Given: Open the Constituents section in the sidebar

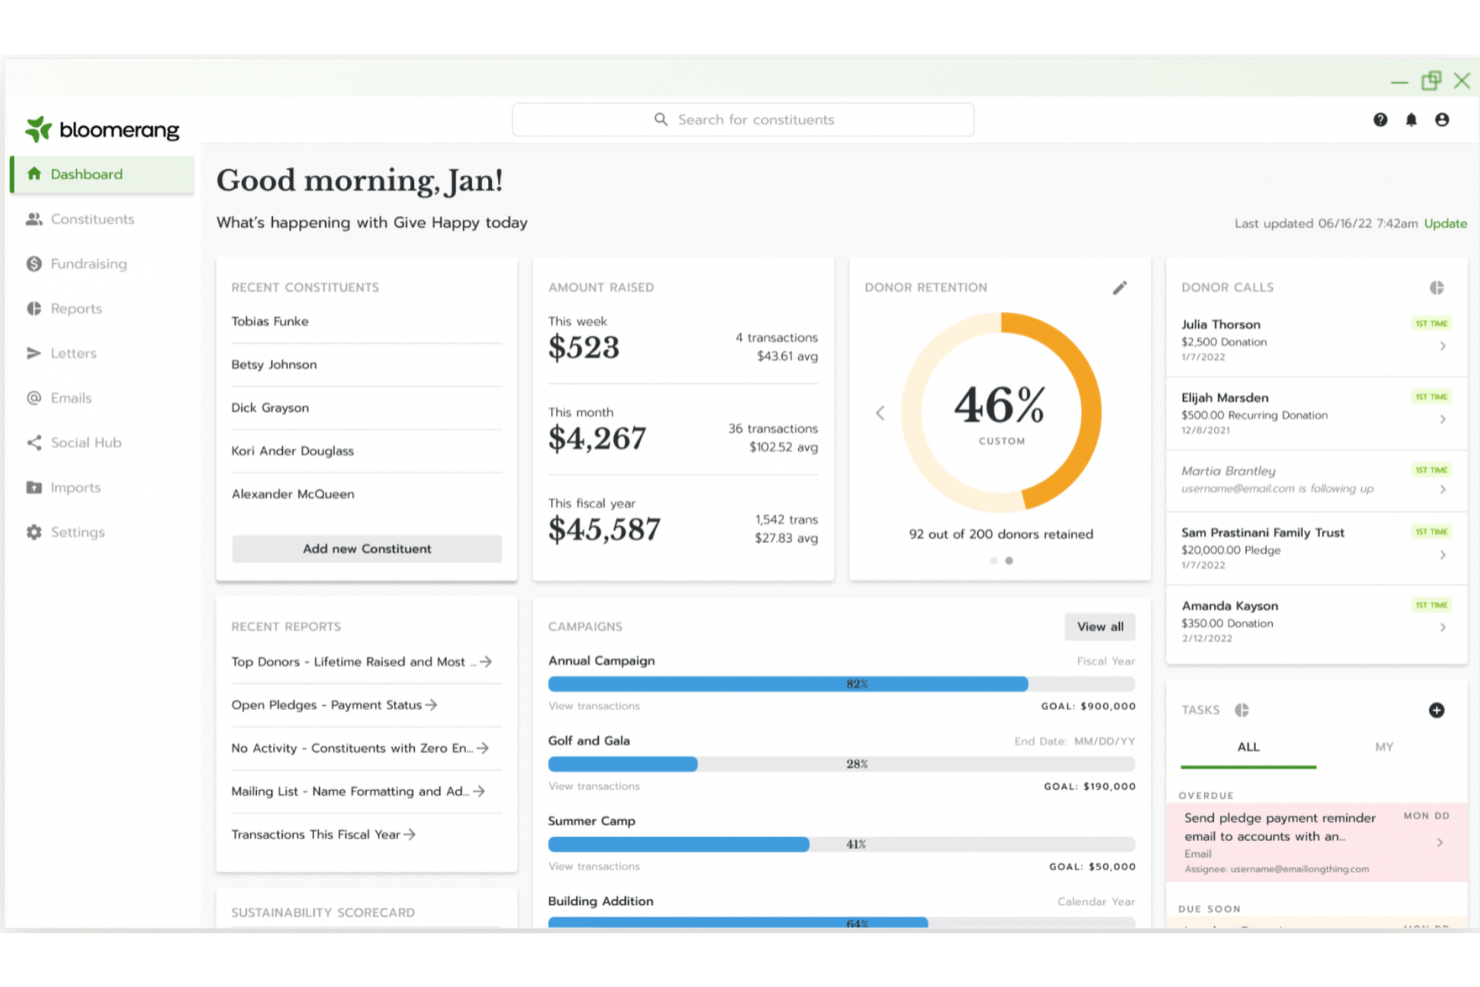Looking at the screenshot, I should [92, 219].
